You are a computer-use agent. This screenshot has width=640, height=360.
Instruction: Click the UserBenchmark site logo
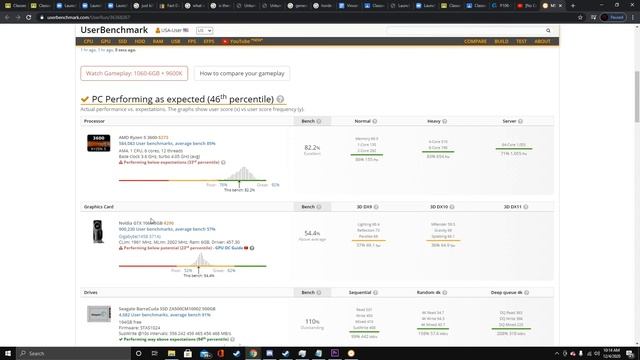coord(114,30)
